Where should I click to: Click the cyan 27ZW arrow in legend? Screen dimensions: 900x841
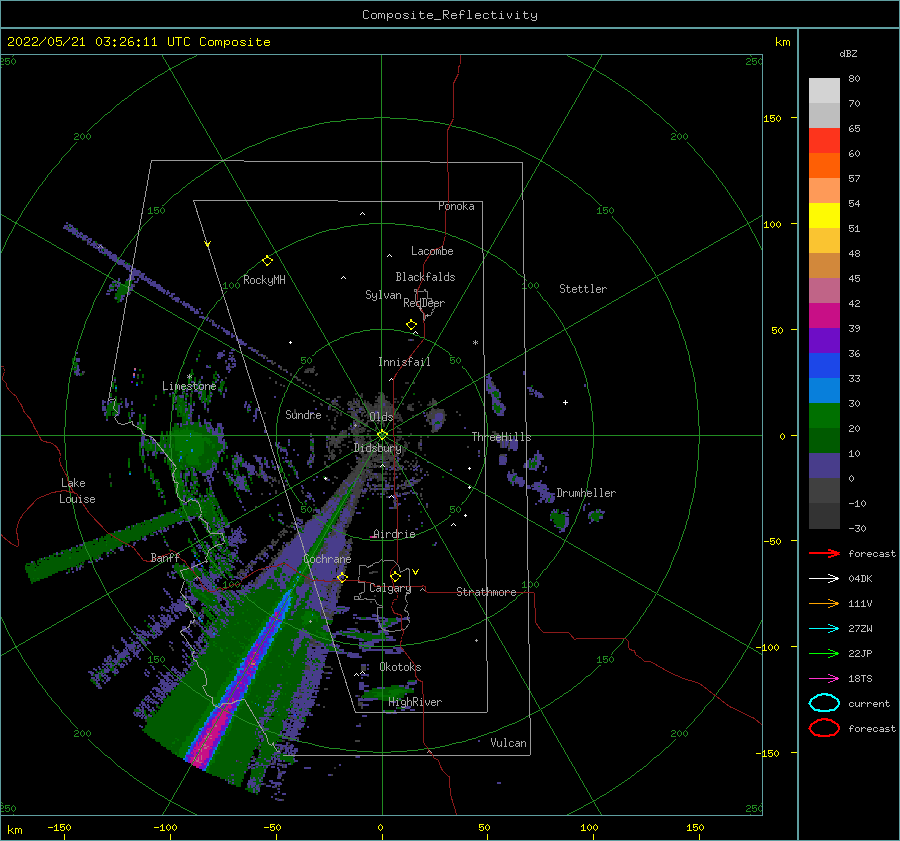tap(824, 629)
